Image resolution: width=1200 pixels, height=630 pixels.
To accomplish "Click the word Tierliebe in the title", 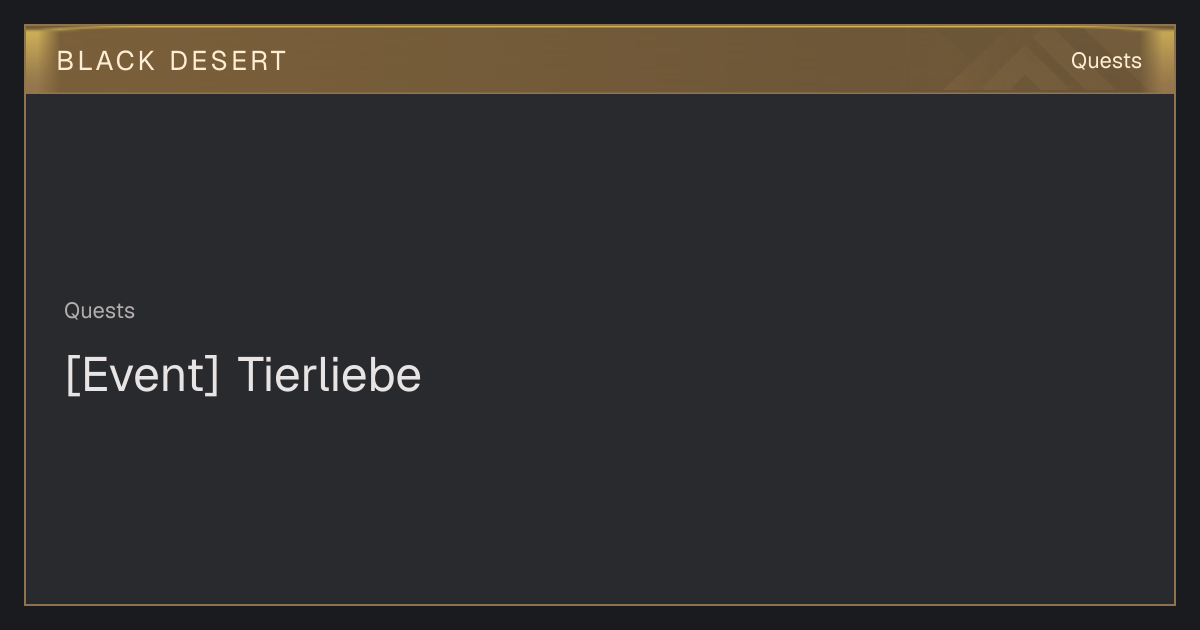I will click(x=330, y=375).
